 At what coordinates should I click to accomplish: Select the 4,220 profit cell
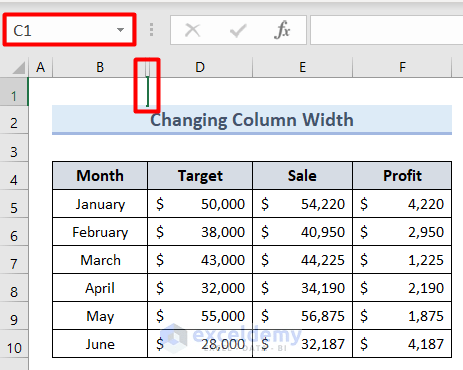click(402, 204)
